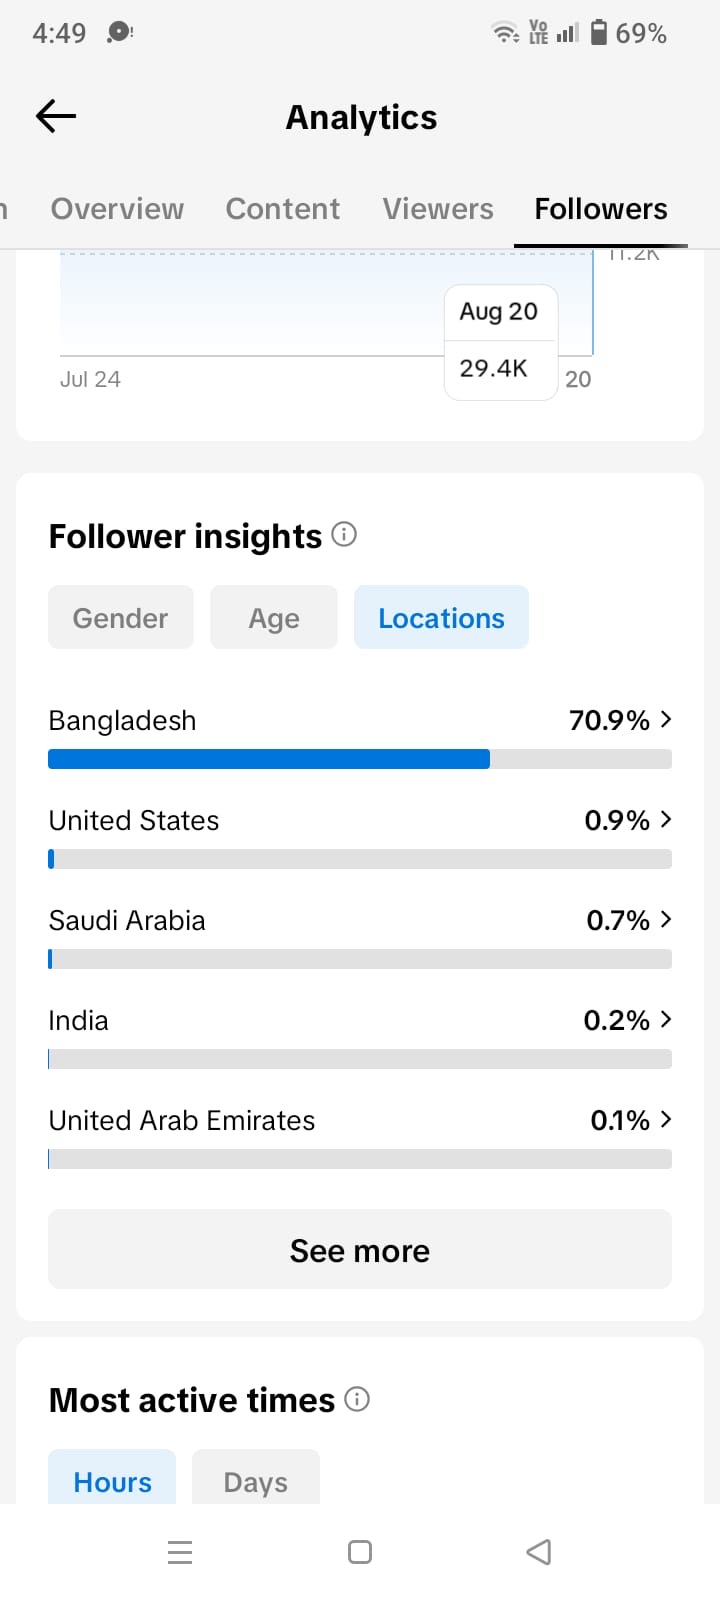
Task: Switch active times to Hours
Action: [112, 1479]
